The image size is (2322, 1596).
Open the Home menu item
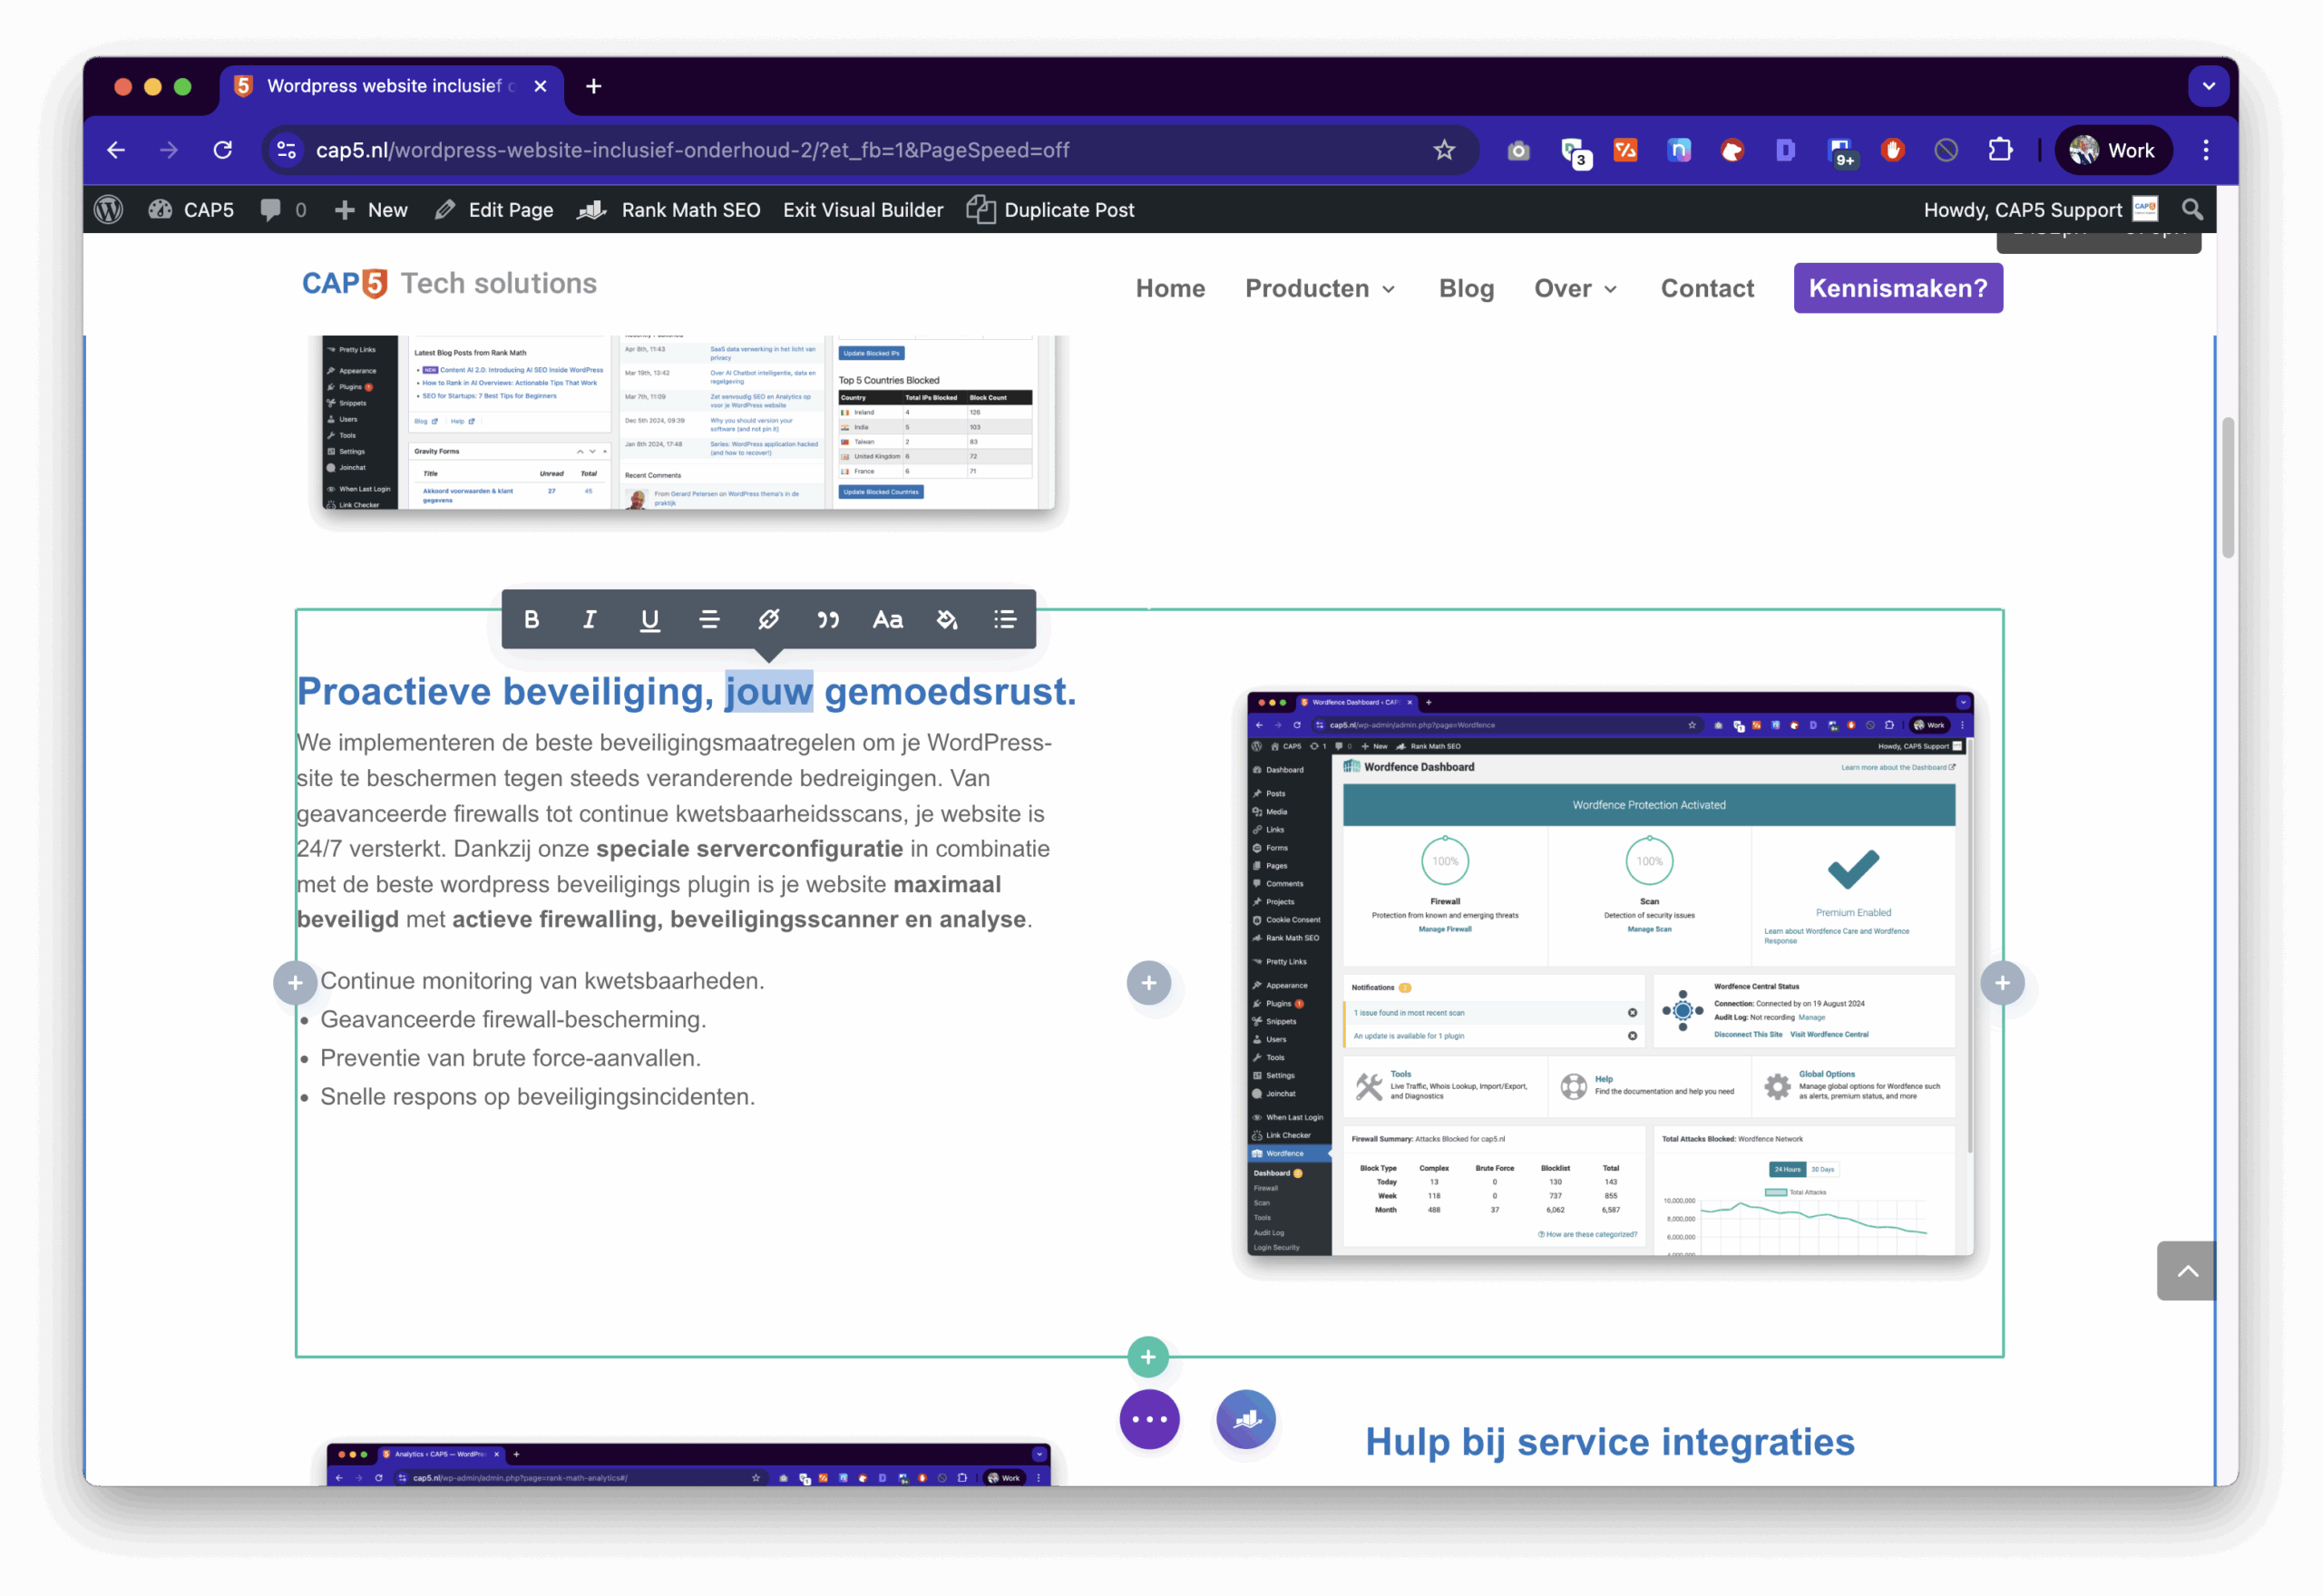1170,288
